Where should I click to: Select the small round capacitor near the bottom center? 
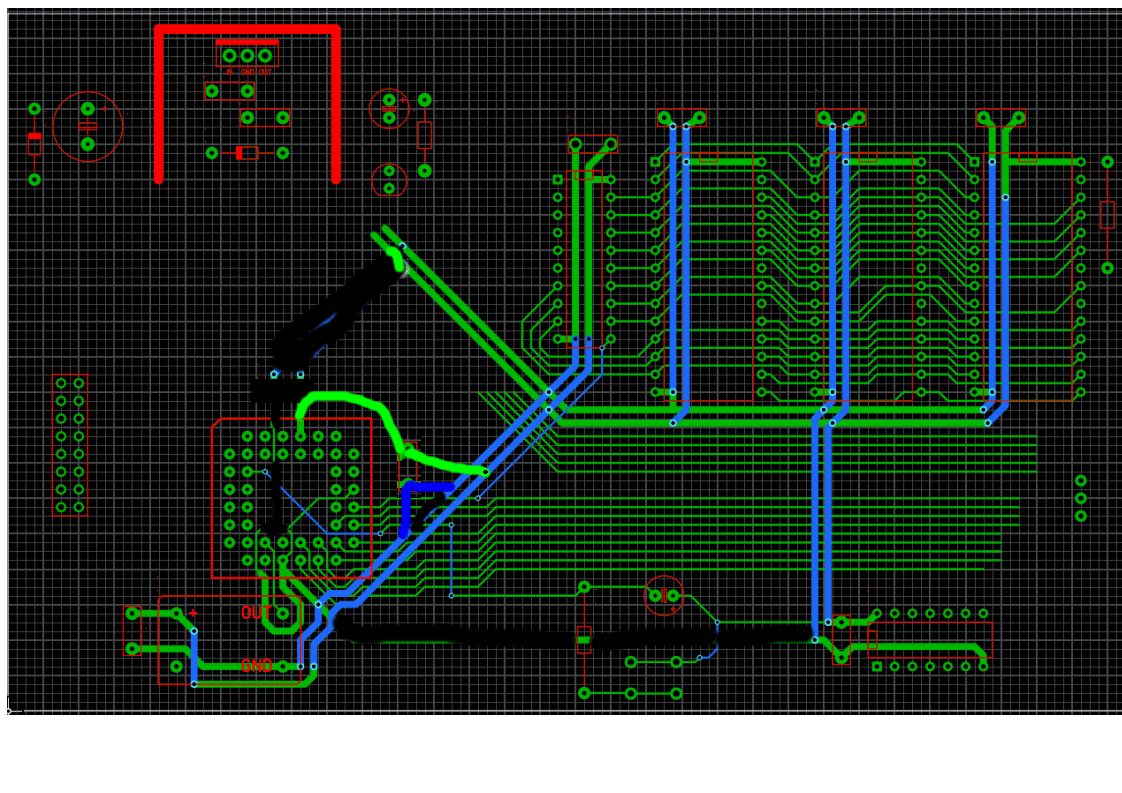tap(664, 595)
